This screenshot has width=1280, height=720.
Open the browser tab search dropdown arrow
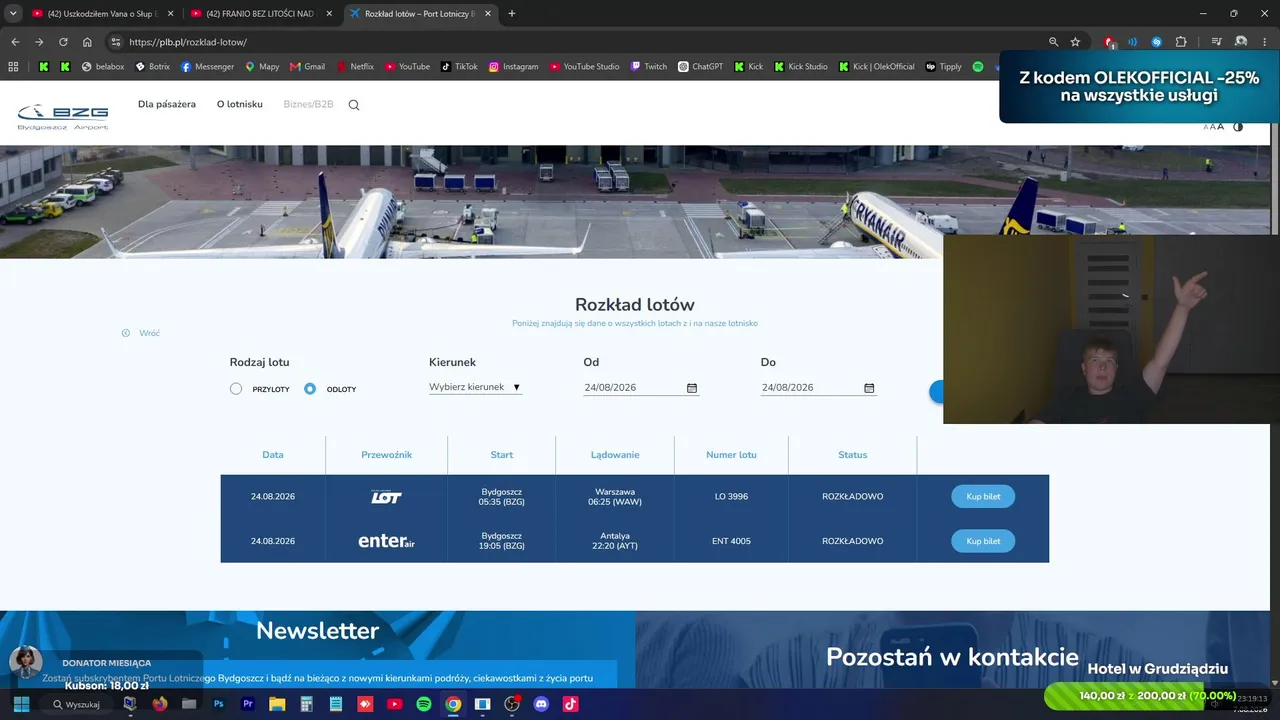click(x=13, y=14)
